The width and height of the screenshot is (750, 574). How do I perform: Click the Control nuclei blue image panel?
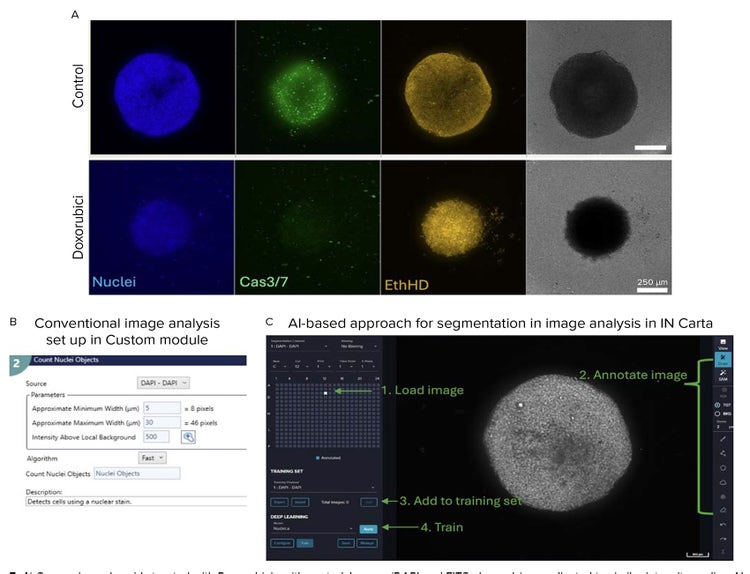pyautogui.click(x=163, y=87)
